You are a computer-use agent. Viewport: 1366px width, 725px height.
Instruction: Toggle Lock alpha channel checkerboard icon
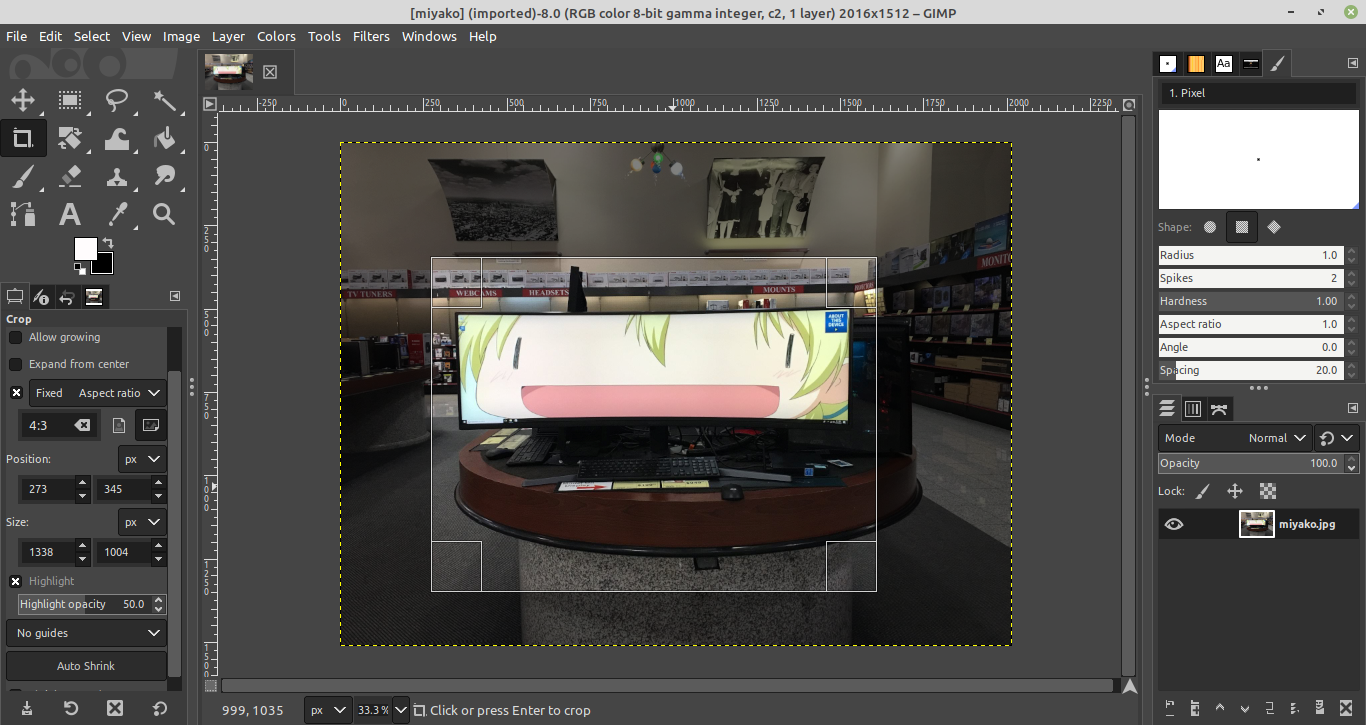1268,491
